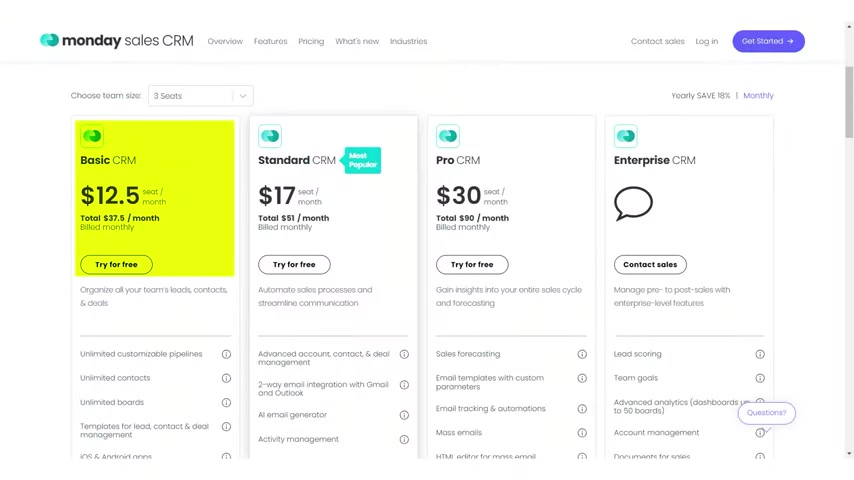Viewport: 854px width, 480px height.
Task: Show info for Sales forecasting
Action: [582, 354]
